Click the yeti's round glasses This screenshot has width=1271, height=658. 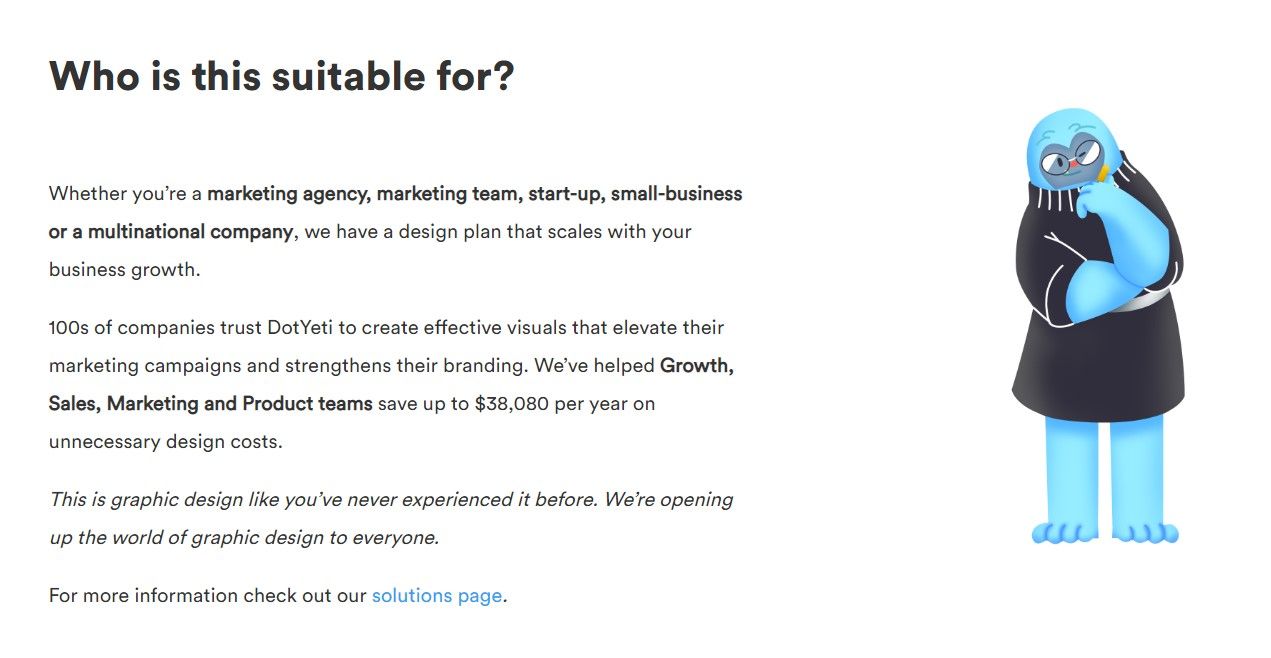pyautogui.click(x=1072, y=158)
